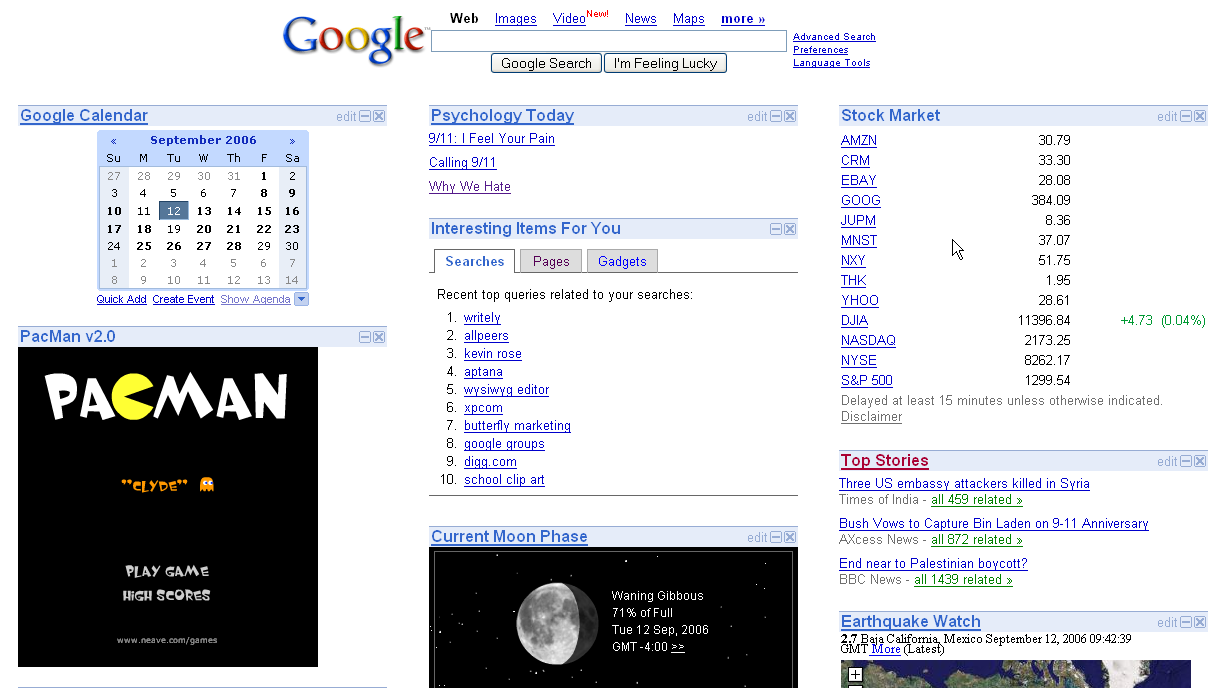Screen dimensions: 1220x688
Task: Open the Stock Market Disclaimer link
Action: click(871, 417)
